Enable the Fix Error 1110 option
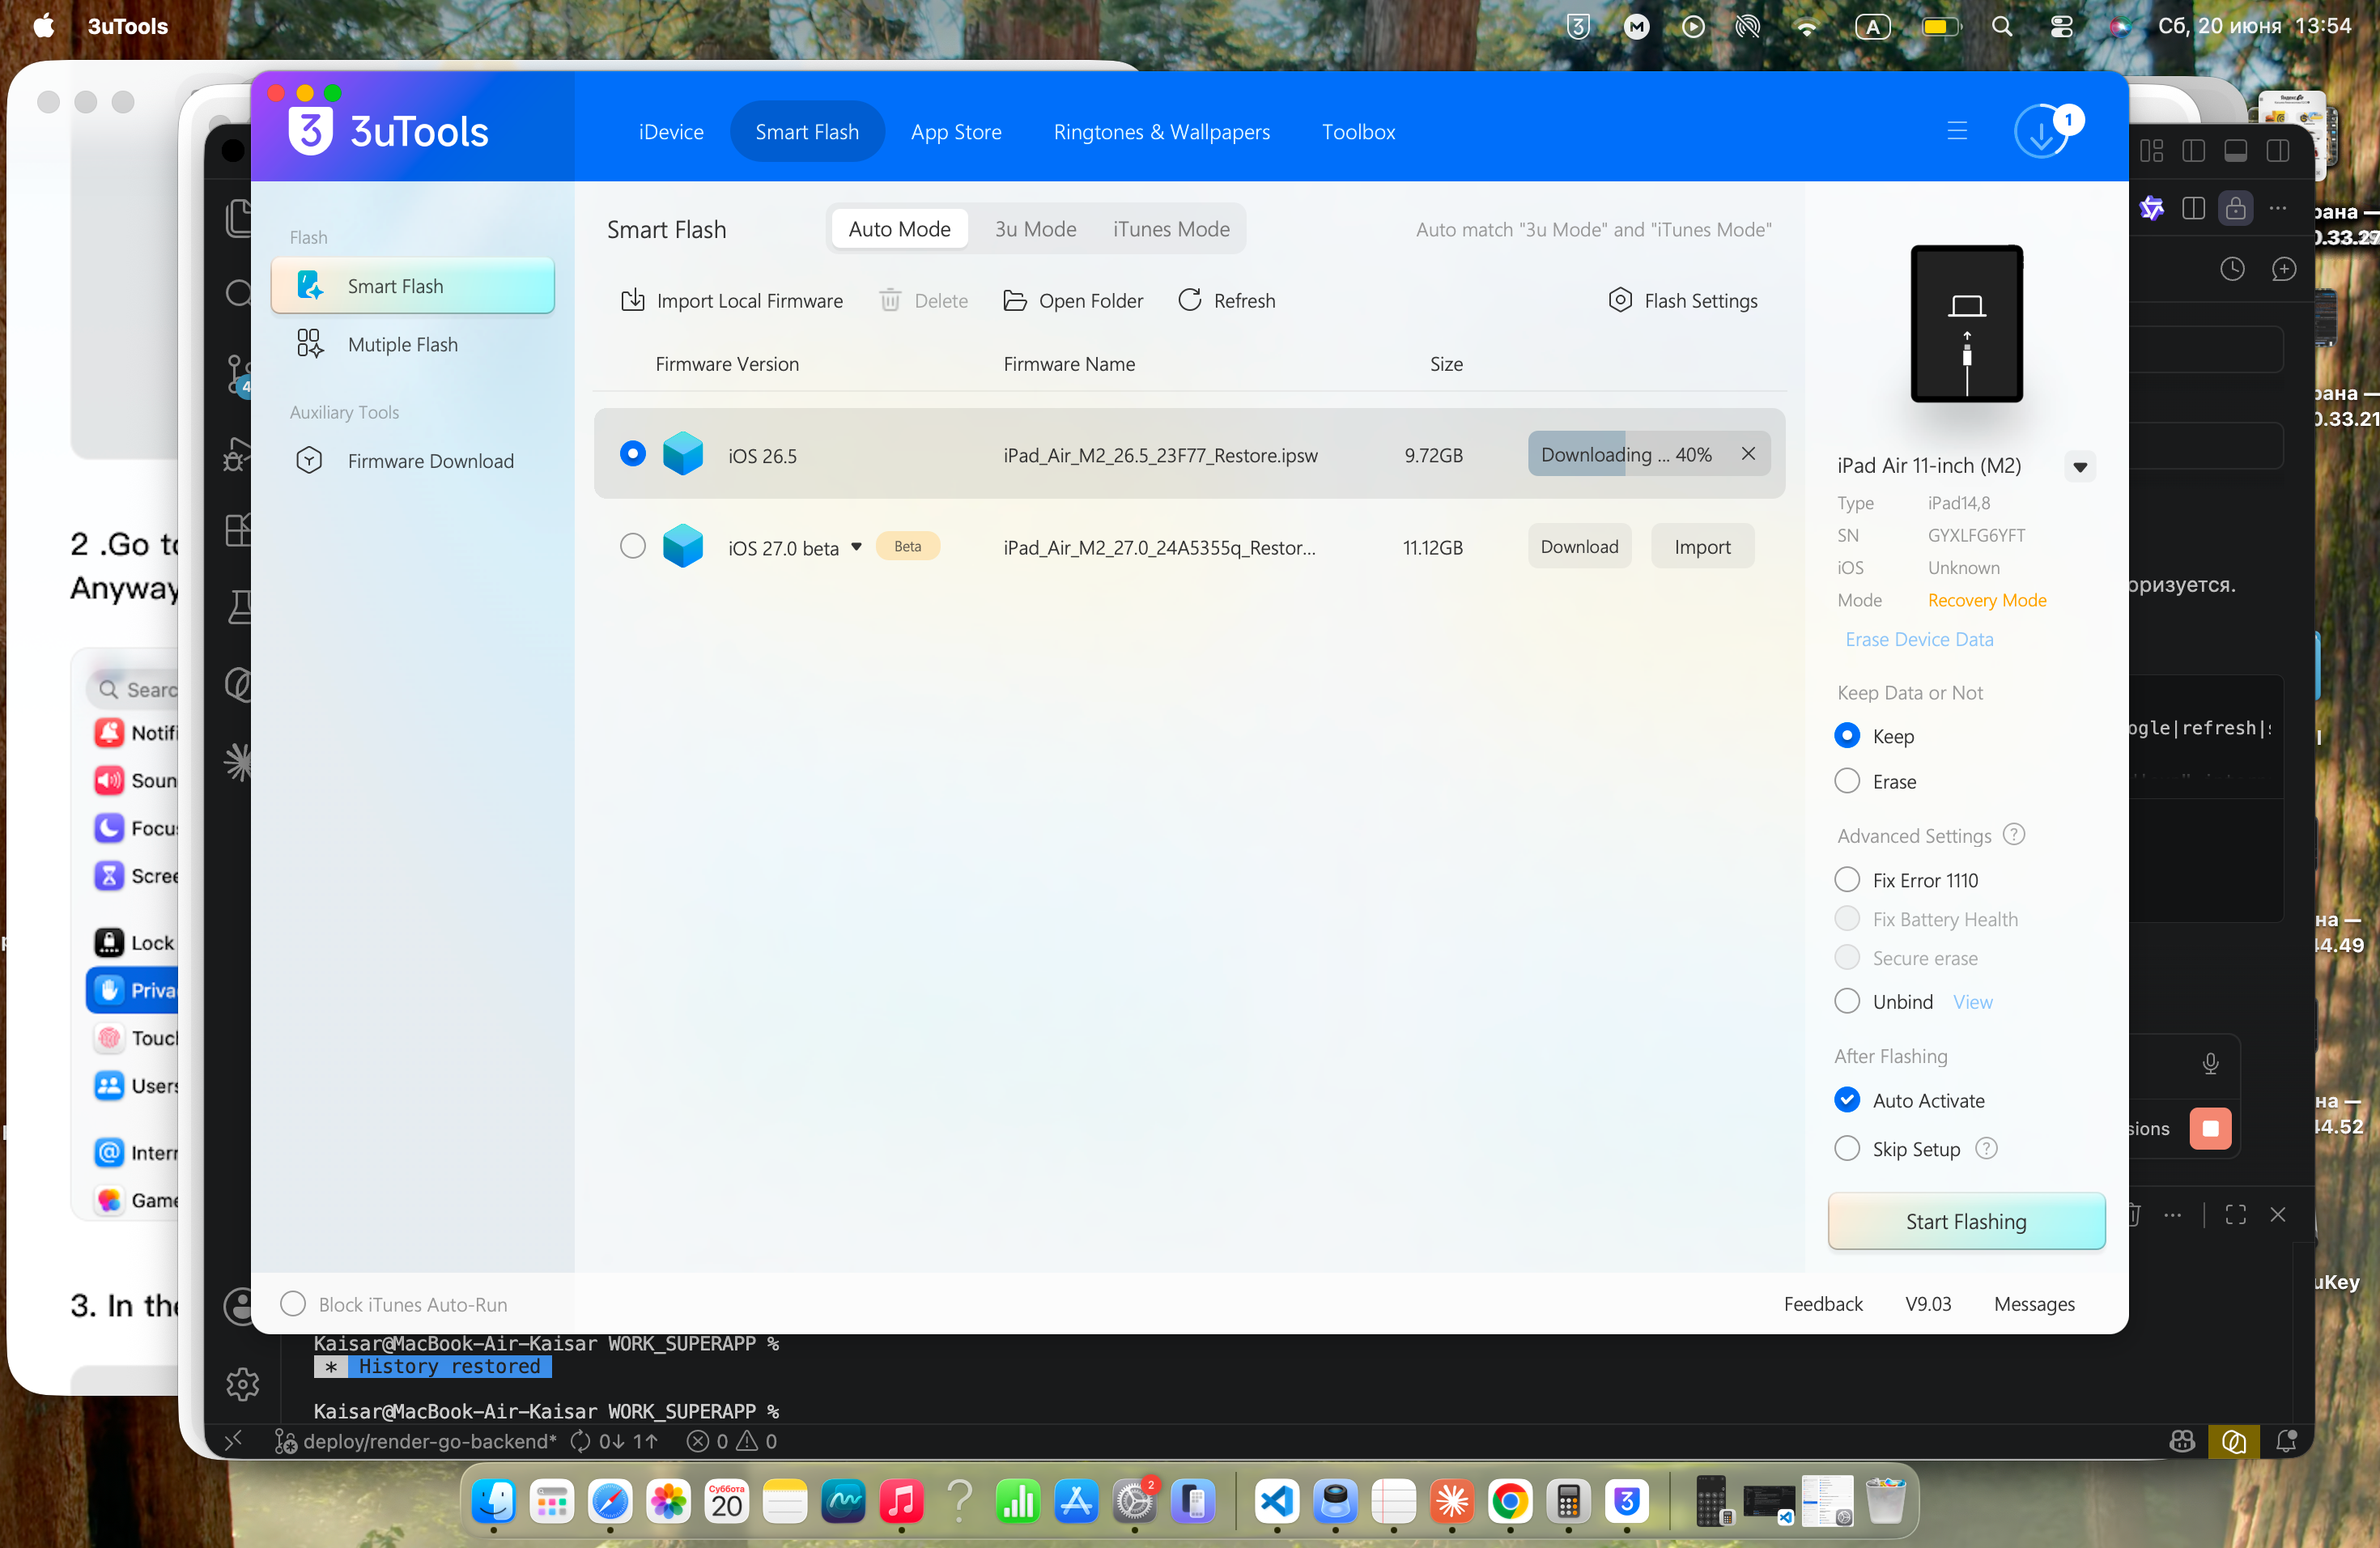The height and width of the screenshot is (1548, 2380). [x=1847, y=879]
